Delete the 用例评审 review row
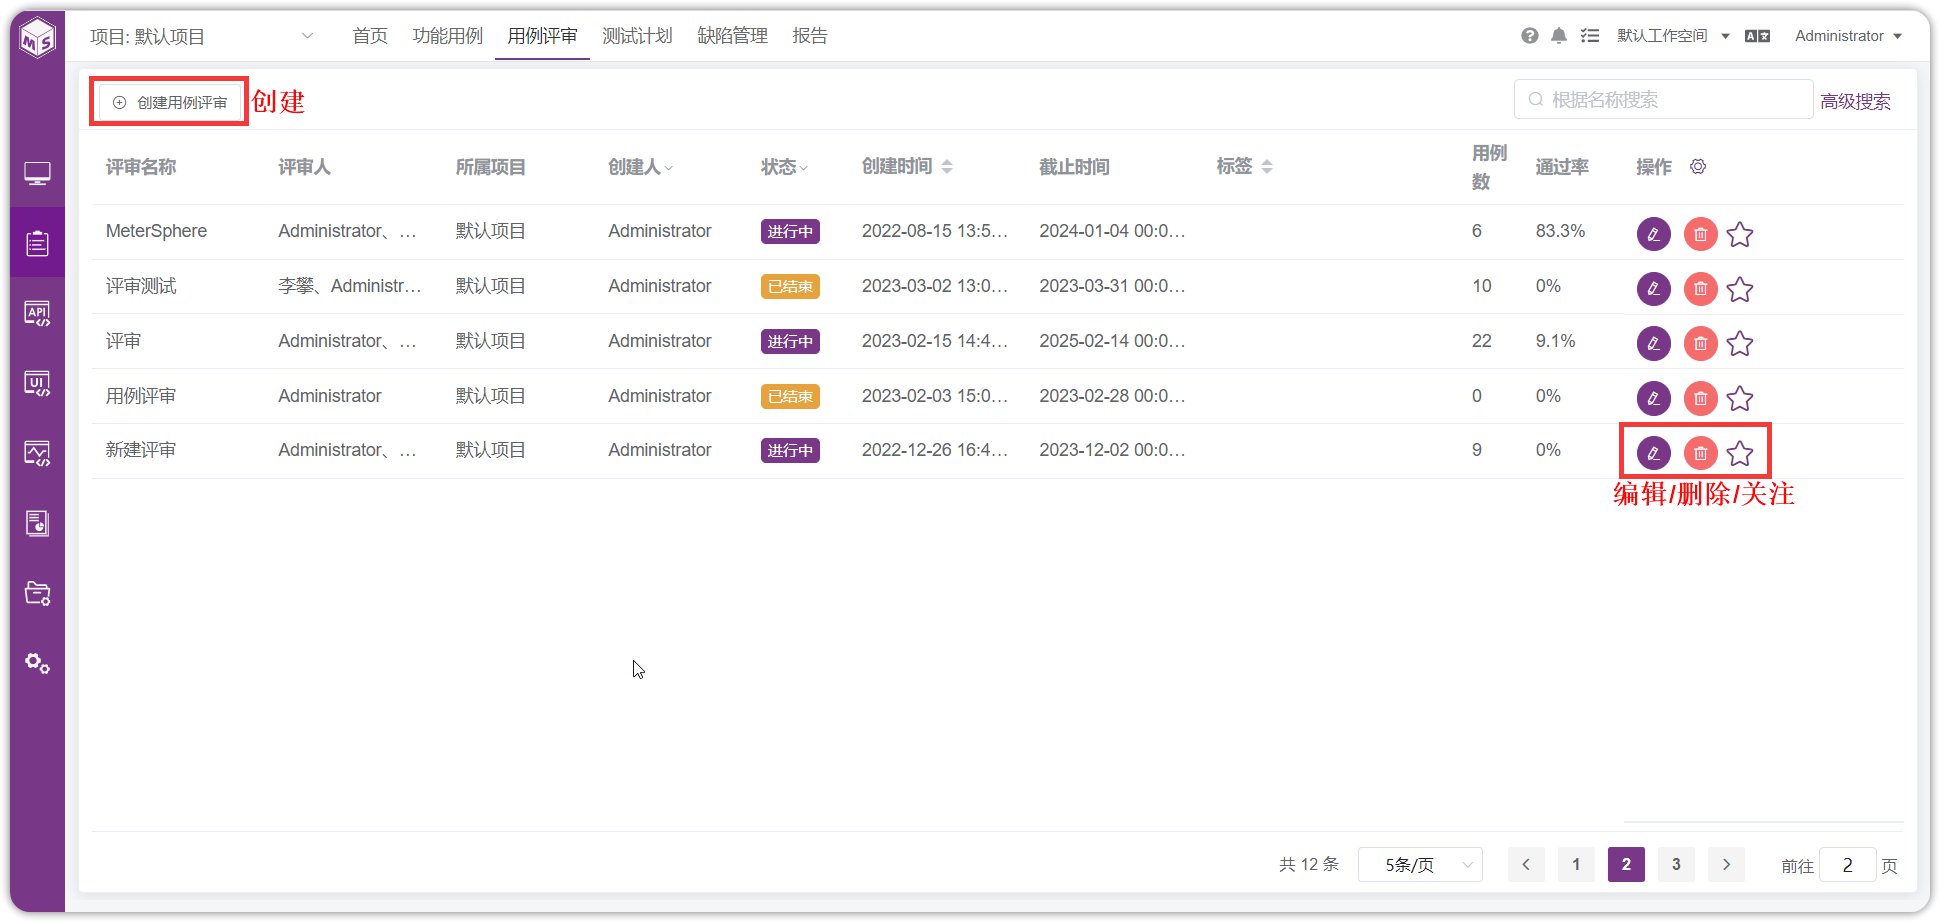 (1701, 399)
